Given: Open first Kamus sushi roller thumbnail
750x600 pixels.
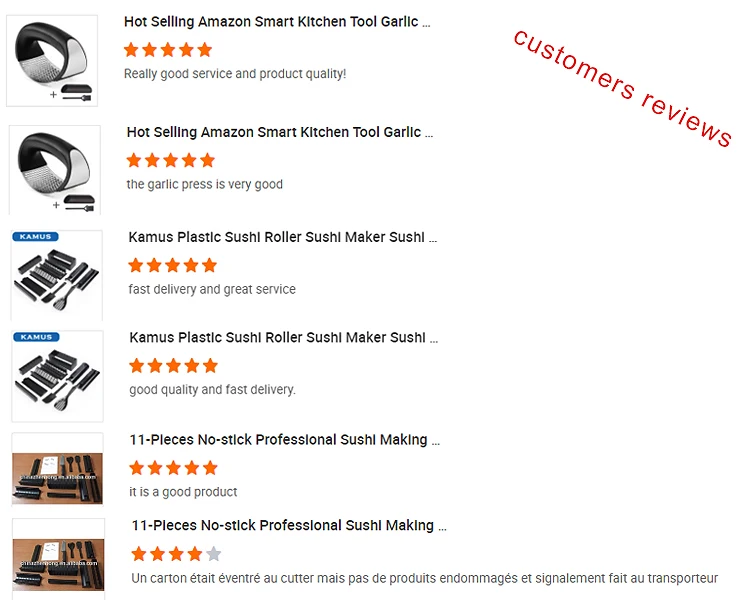Looking at the screenshot, I should 57,274.
